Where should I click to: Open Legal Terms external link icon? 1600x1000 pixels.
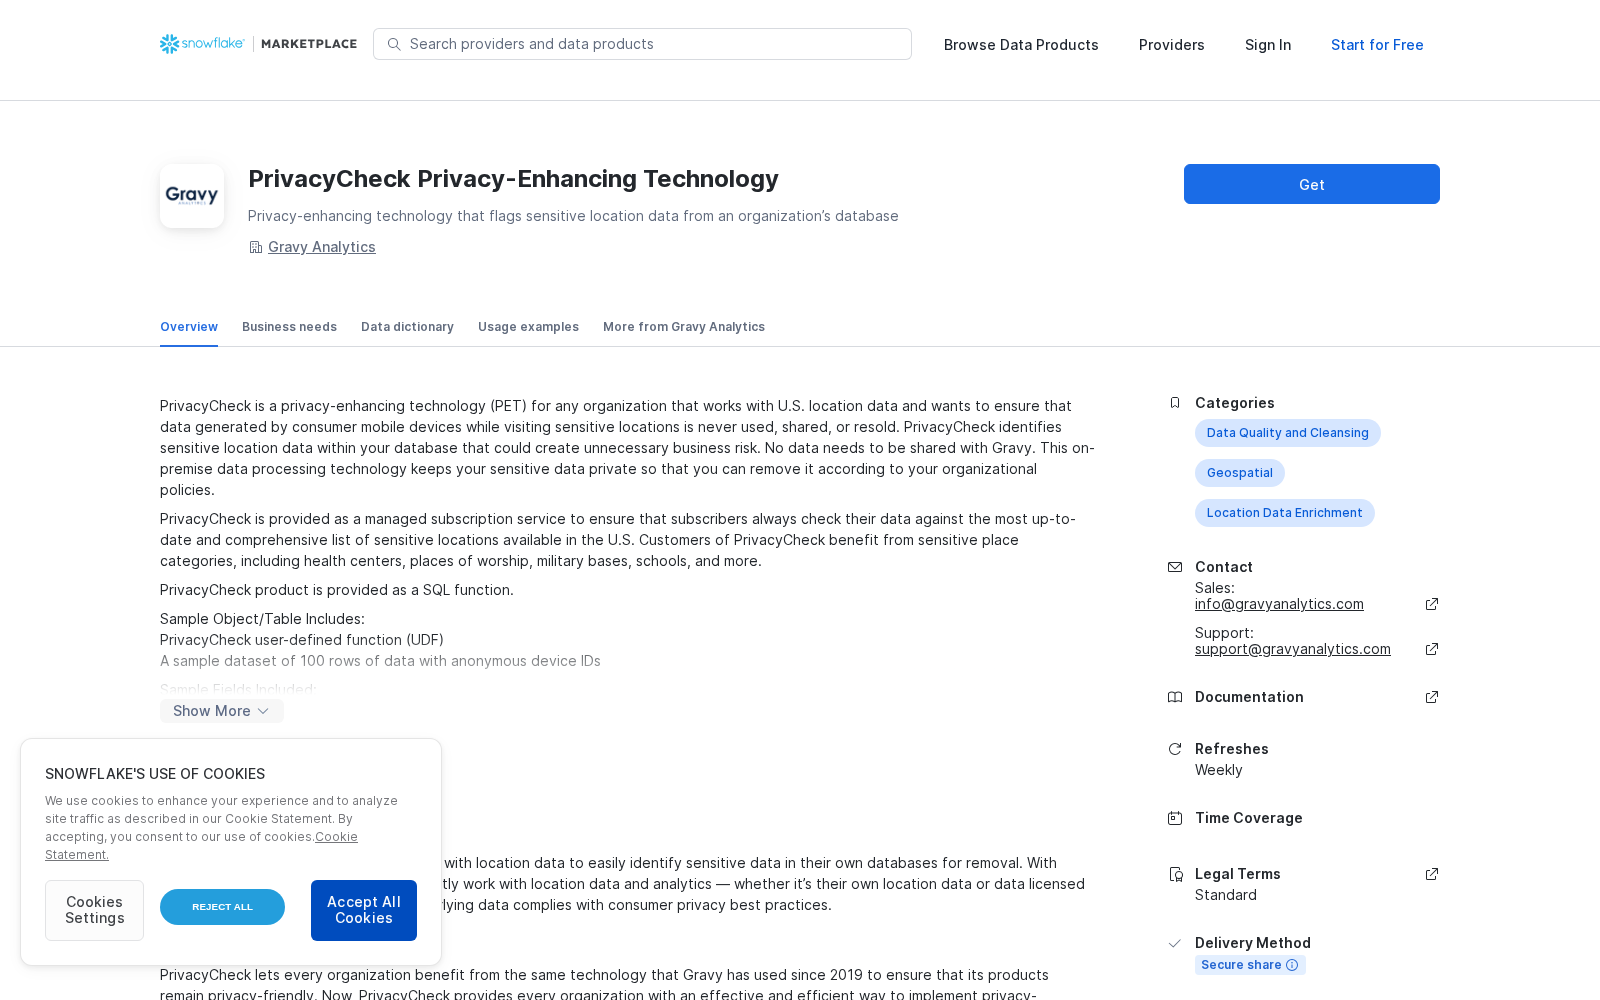1432,874
